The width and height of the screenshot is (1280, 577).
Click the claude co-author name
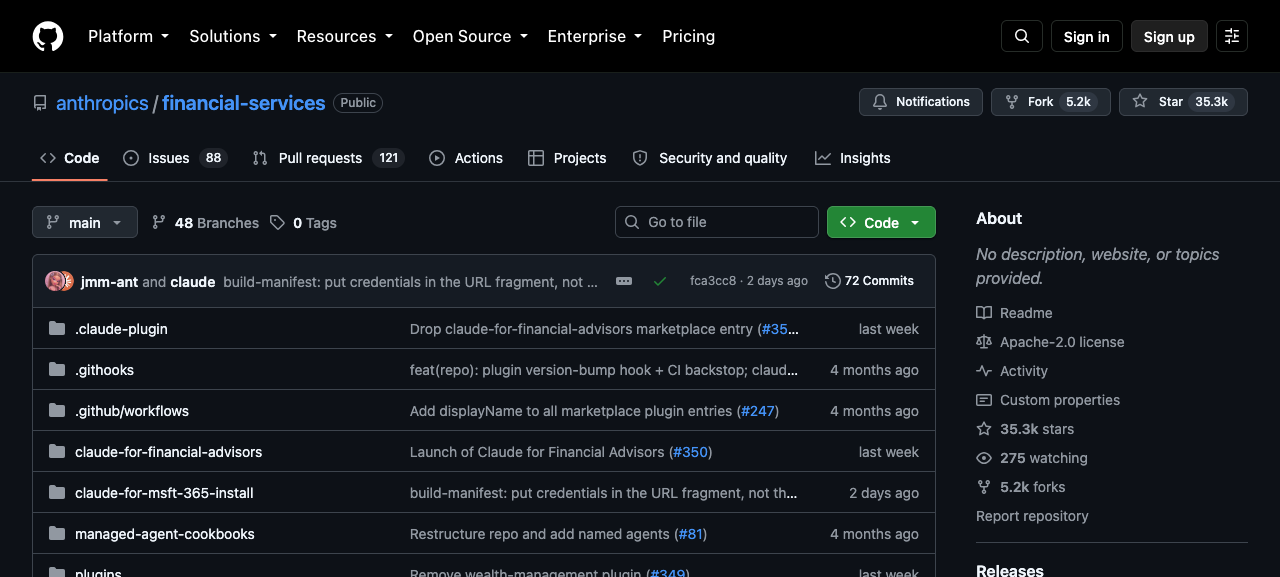193,281
